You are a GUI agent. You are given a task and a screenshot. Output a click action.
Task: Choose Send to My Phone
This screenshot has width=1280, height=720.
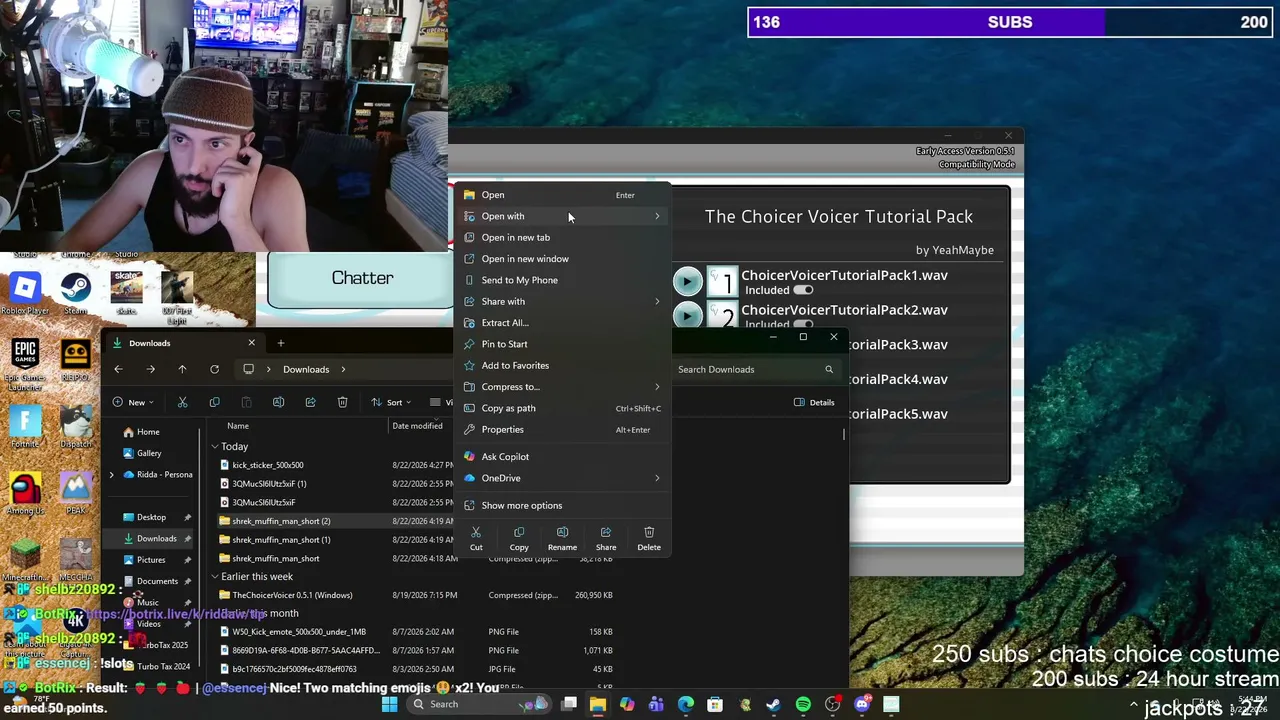[x=562, y=280]
